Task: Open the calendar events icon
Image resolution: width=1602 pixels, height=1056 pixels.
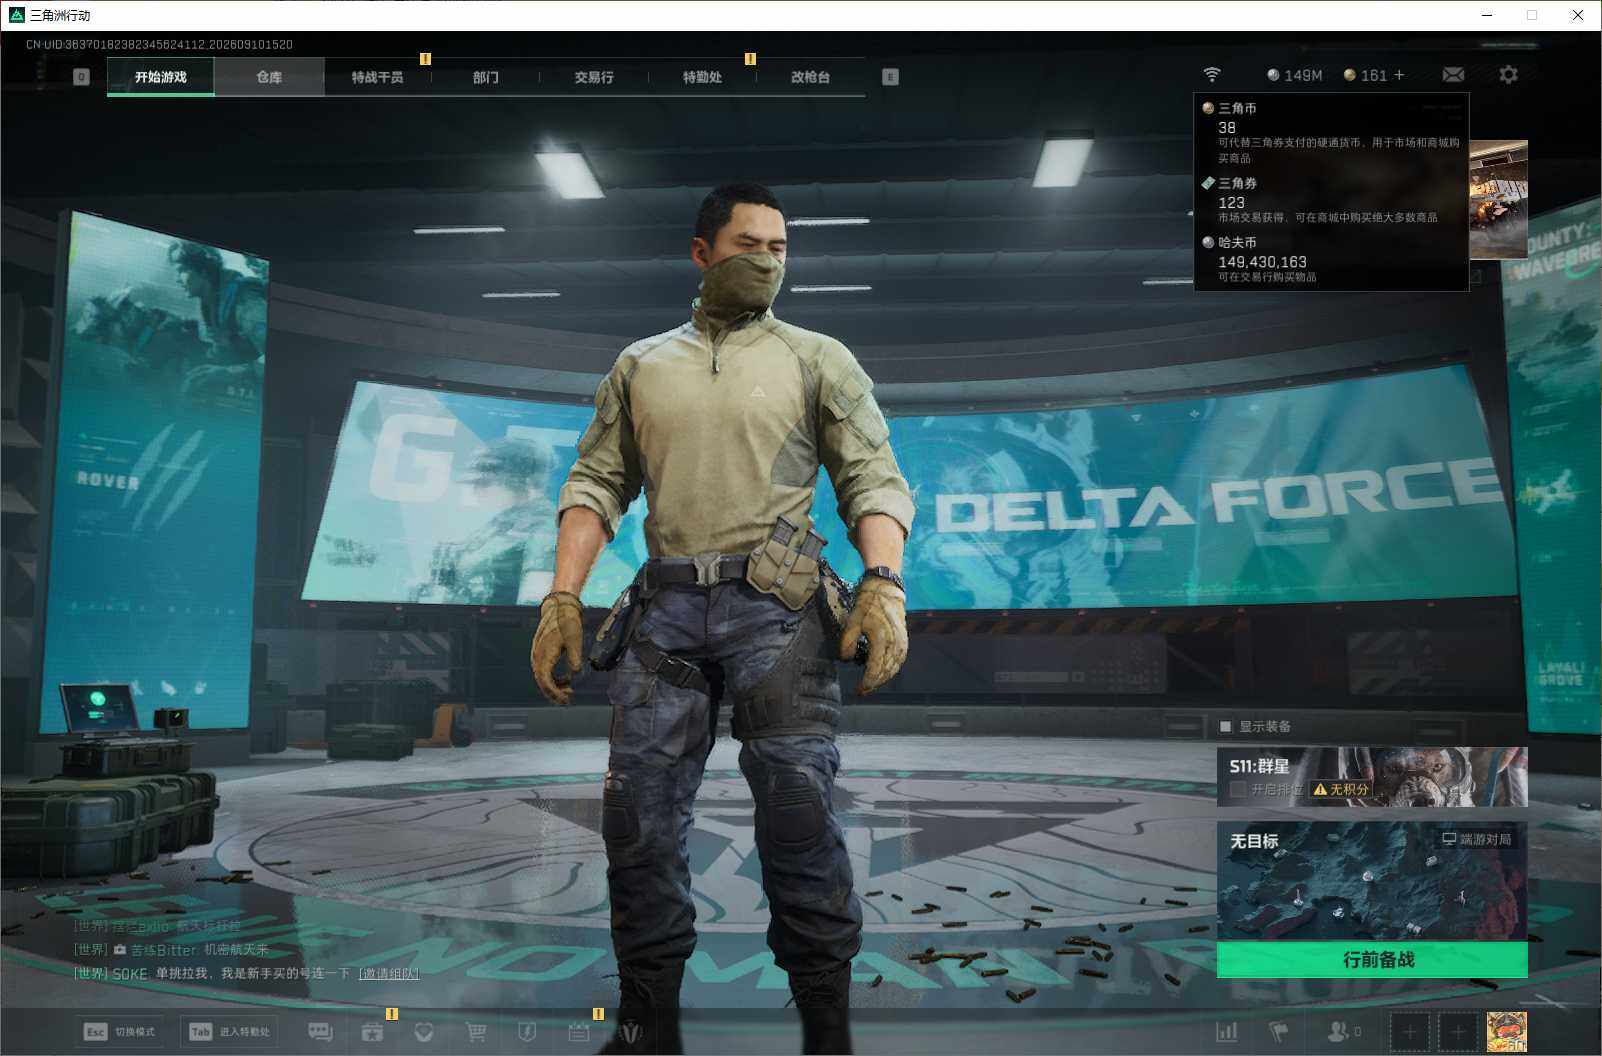Action: [579, 1032]
